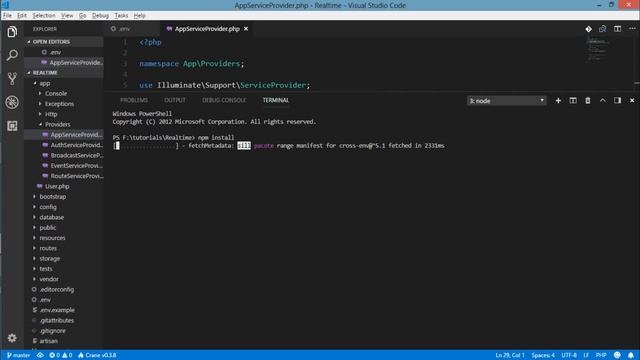Viewport: 640px width, 360px height.
Task: Open the File menu
Action: (x=7, y=16)
